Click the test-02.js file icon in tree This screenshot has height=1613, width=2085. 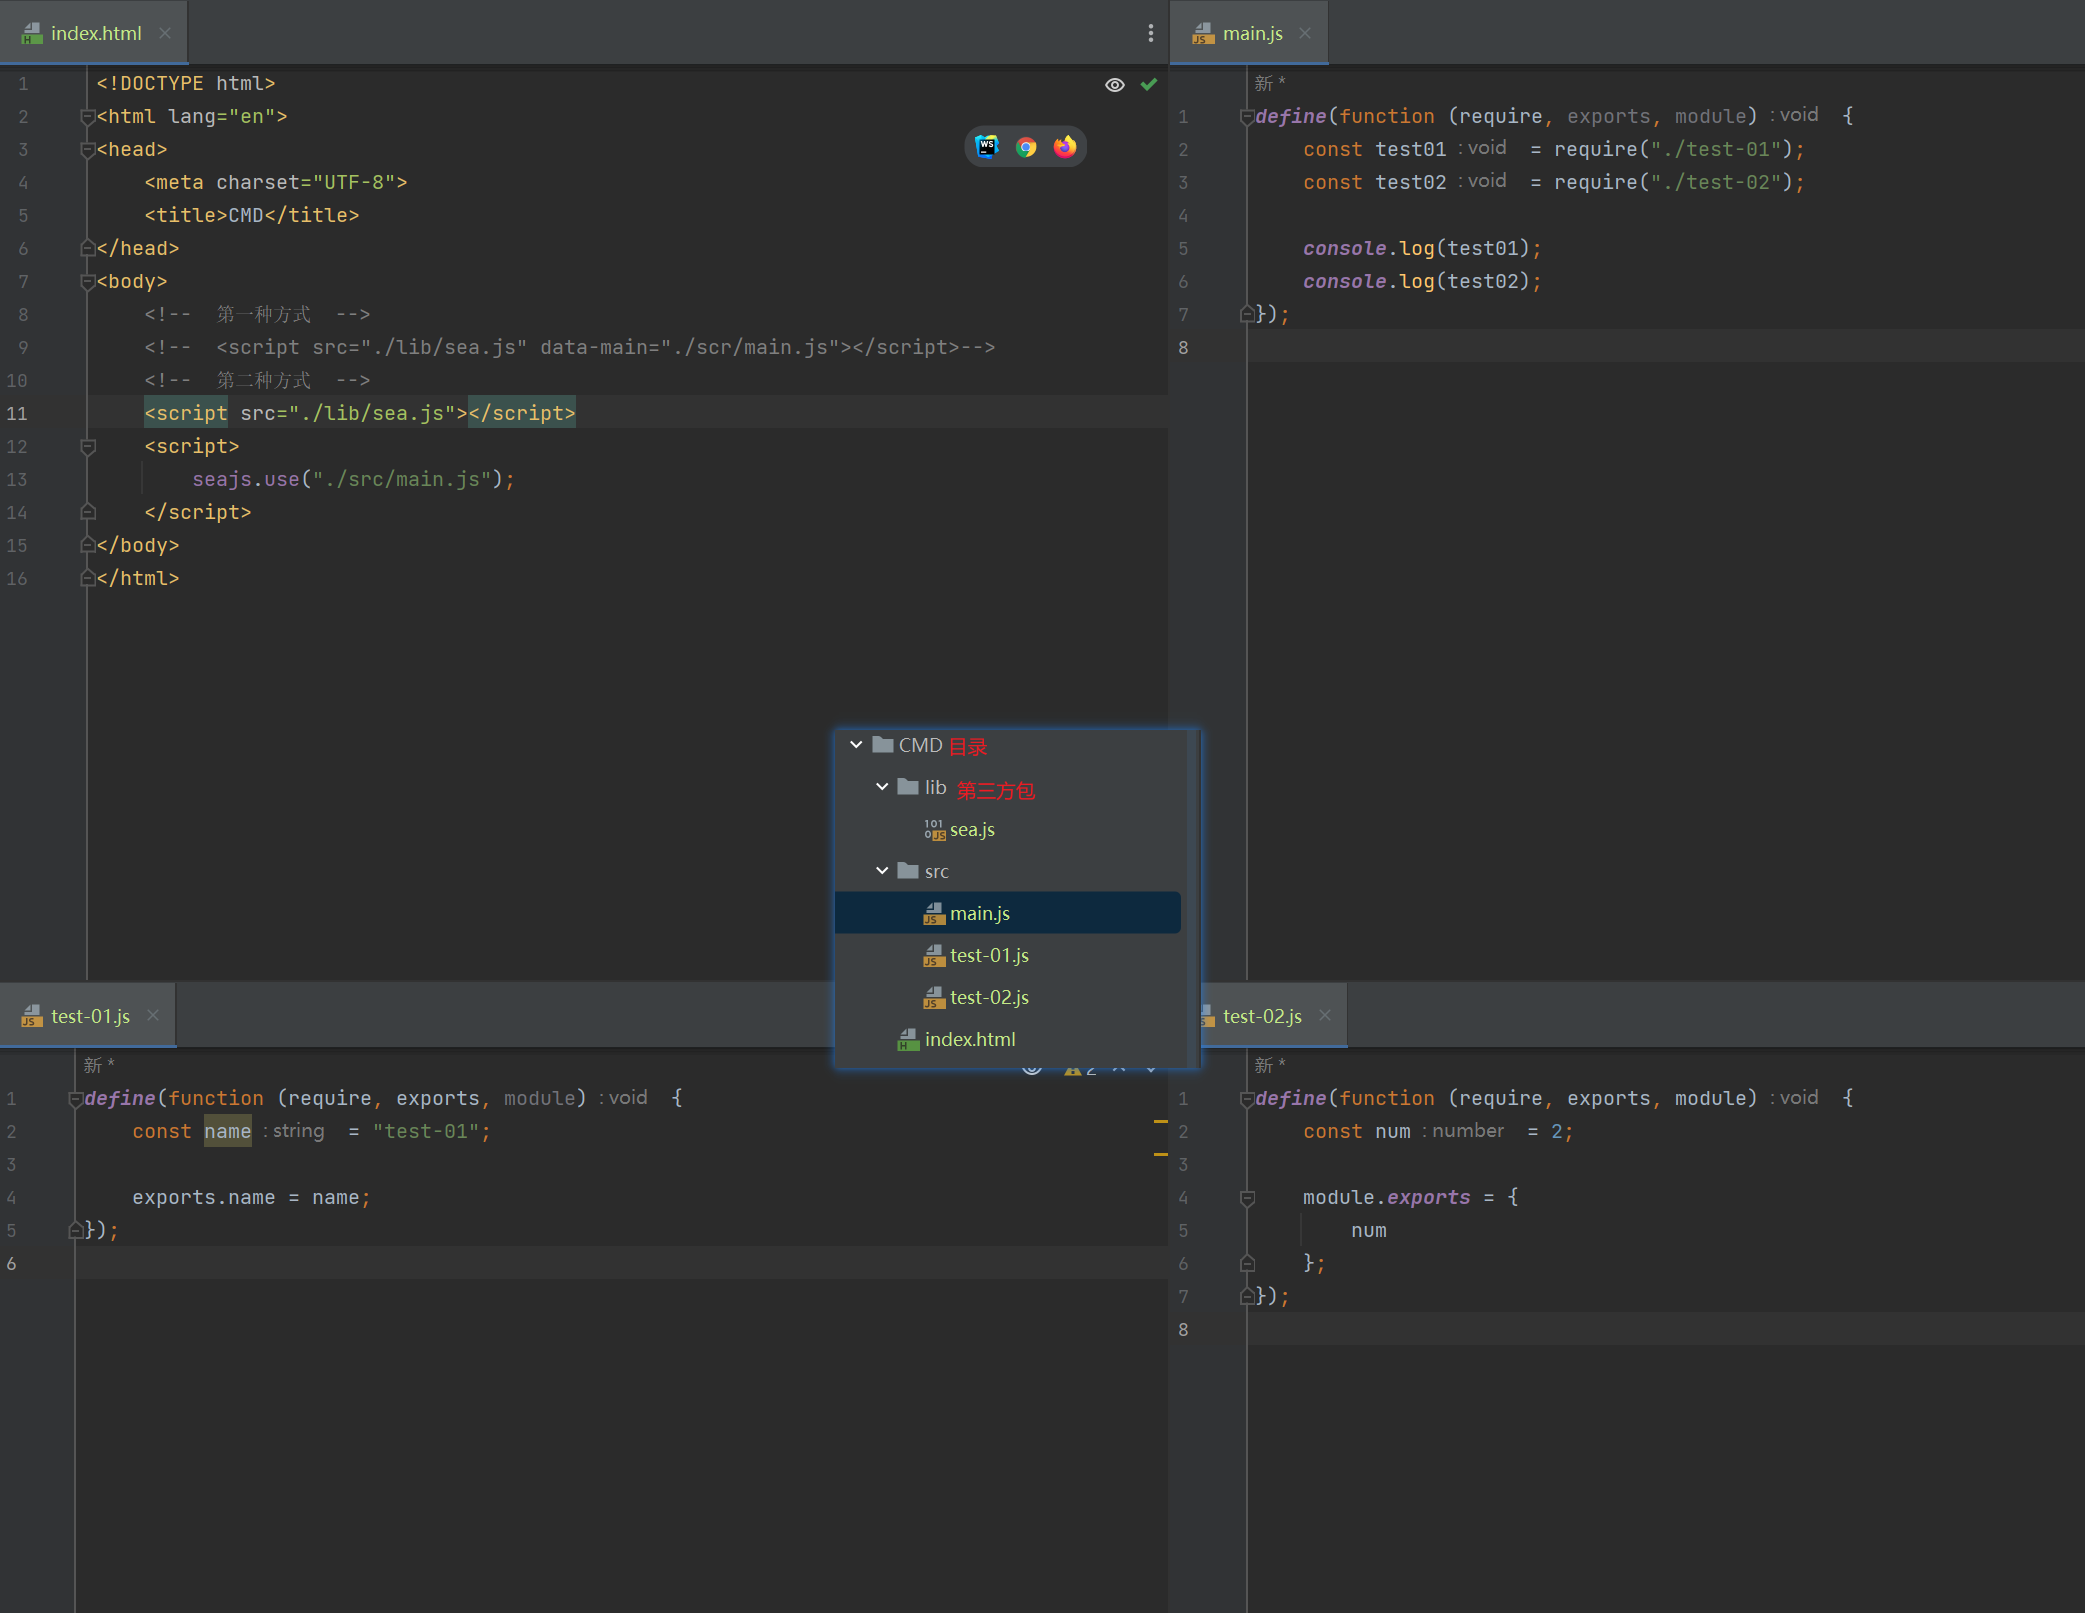934,998
